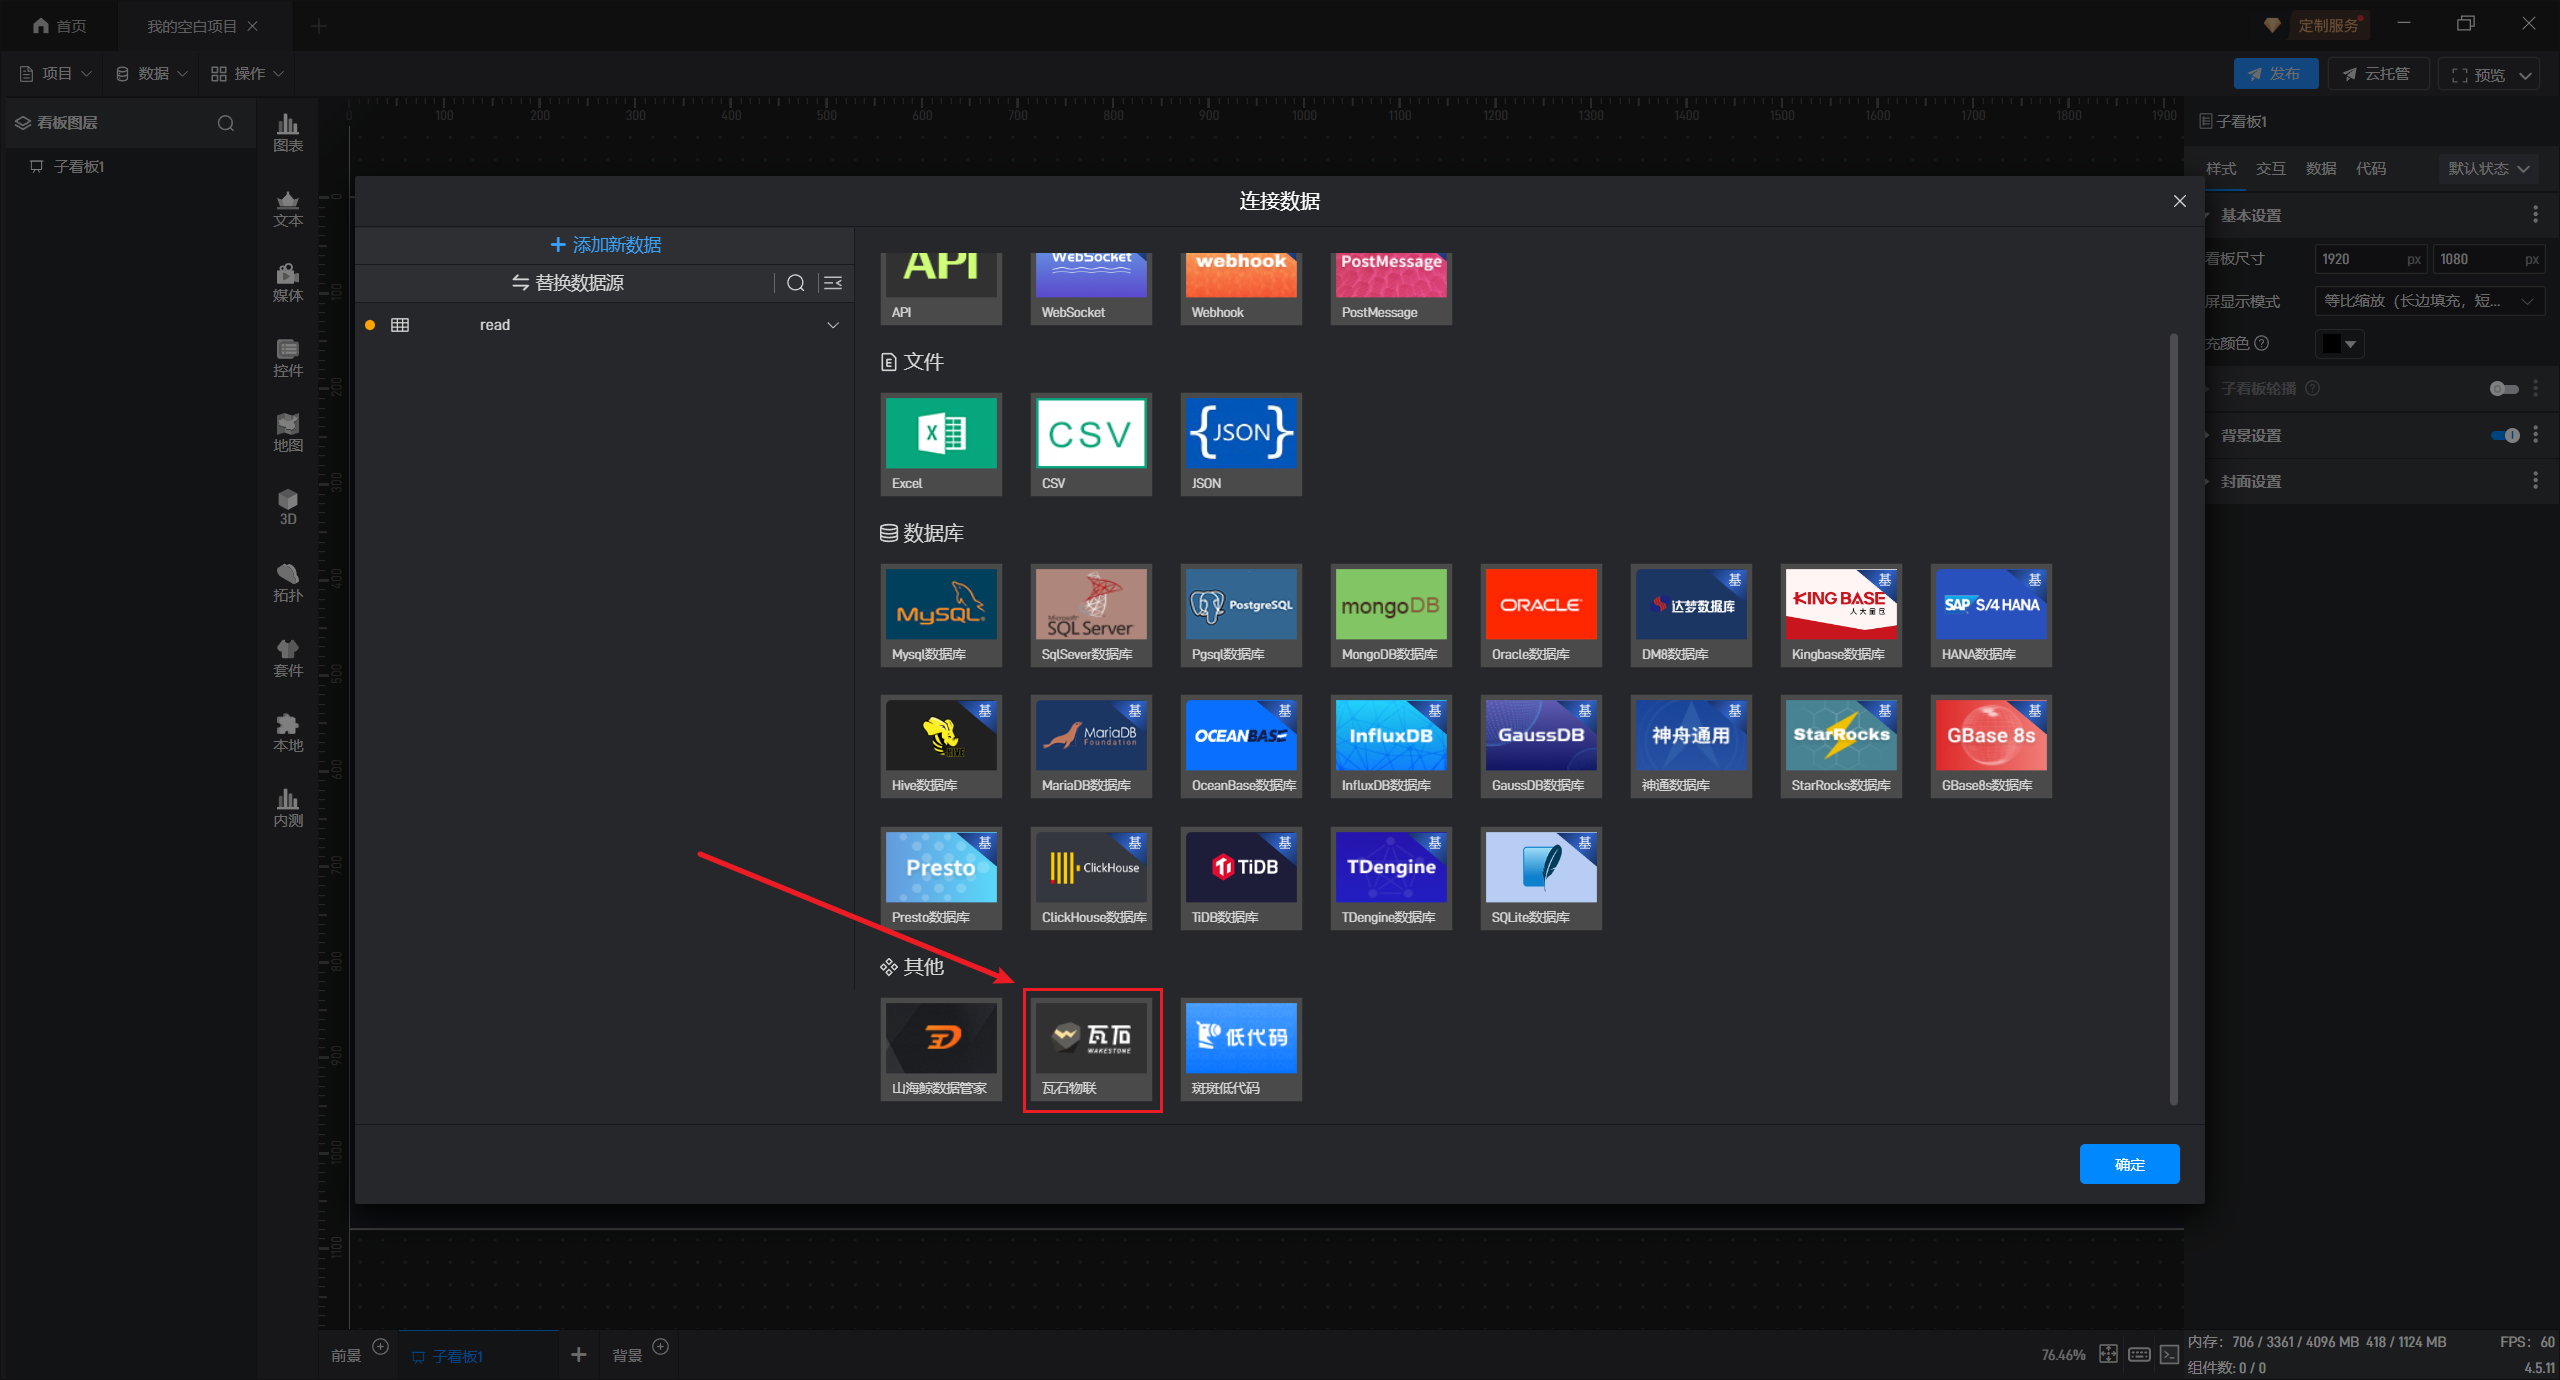Screen dimensions: 2560x1380
Task: Open the 拓扑 component category
Action: [x=288, y=582]
